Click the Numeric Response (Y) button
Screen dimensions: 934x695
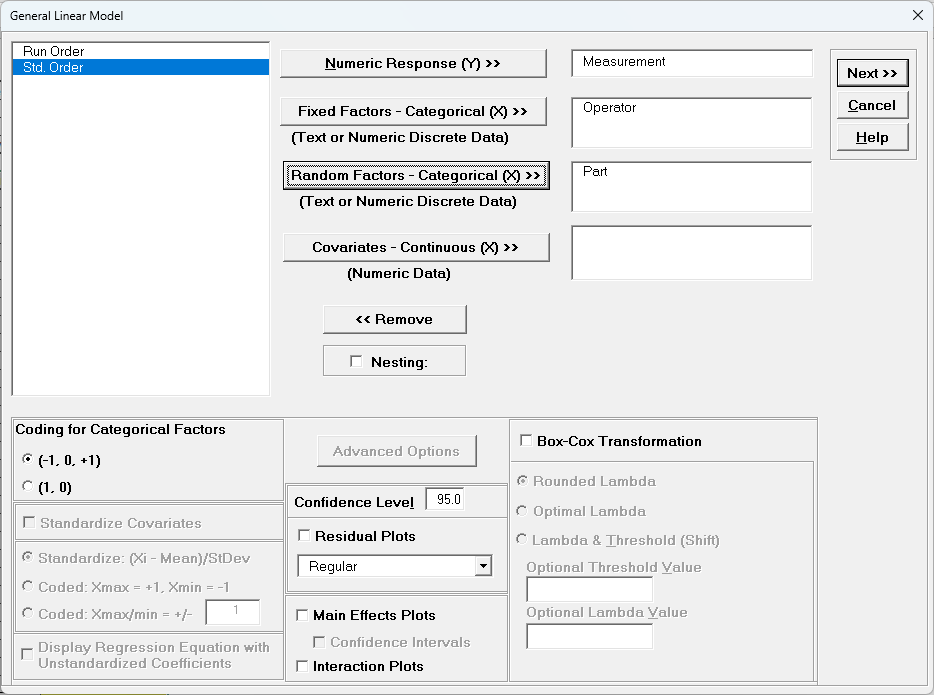tap(413, 62)
